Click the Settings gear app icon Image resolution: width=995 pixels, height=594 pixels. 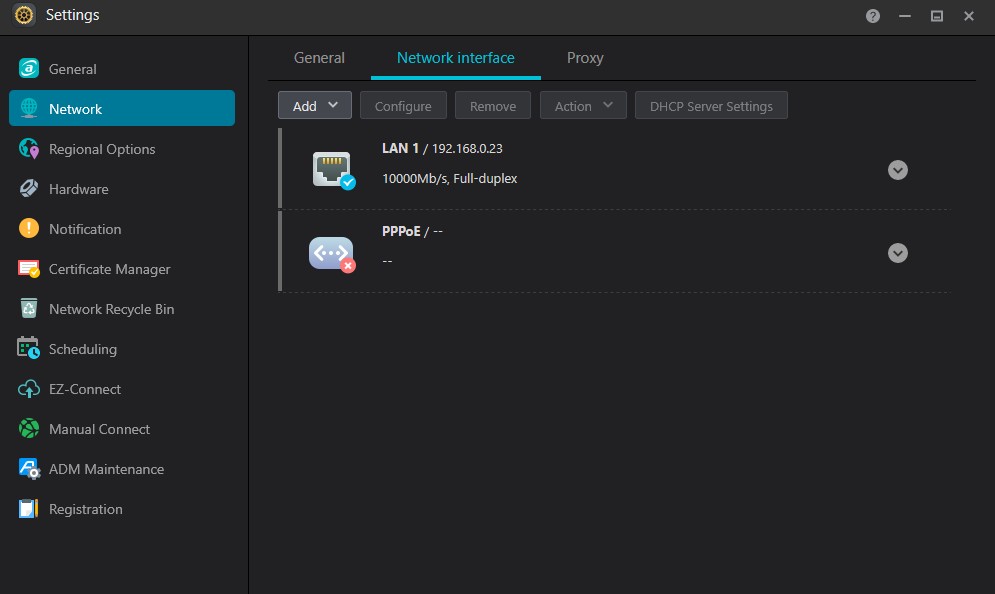[24, 15]
